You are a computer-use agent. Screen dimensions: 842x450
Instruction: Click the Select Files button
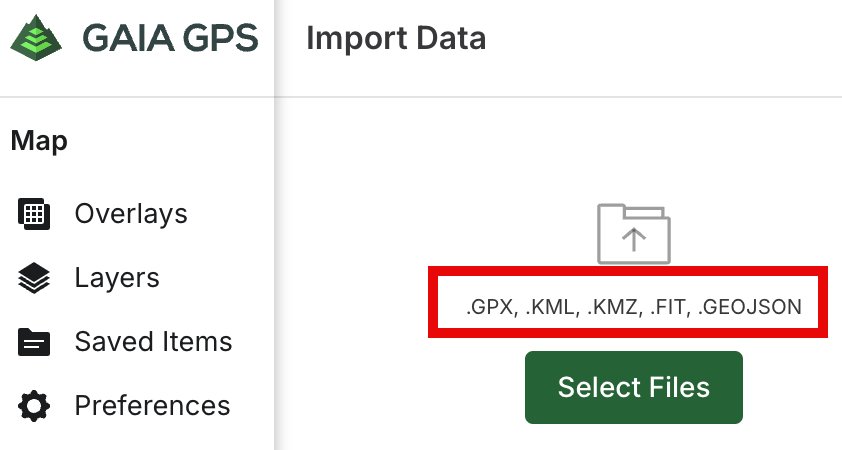[634, 387]
